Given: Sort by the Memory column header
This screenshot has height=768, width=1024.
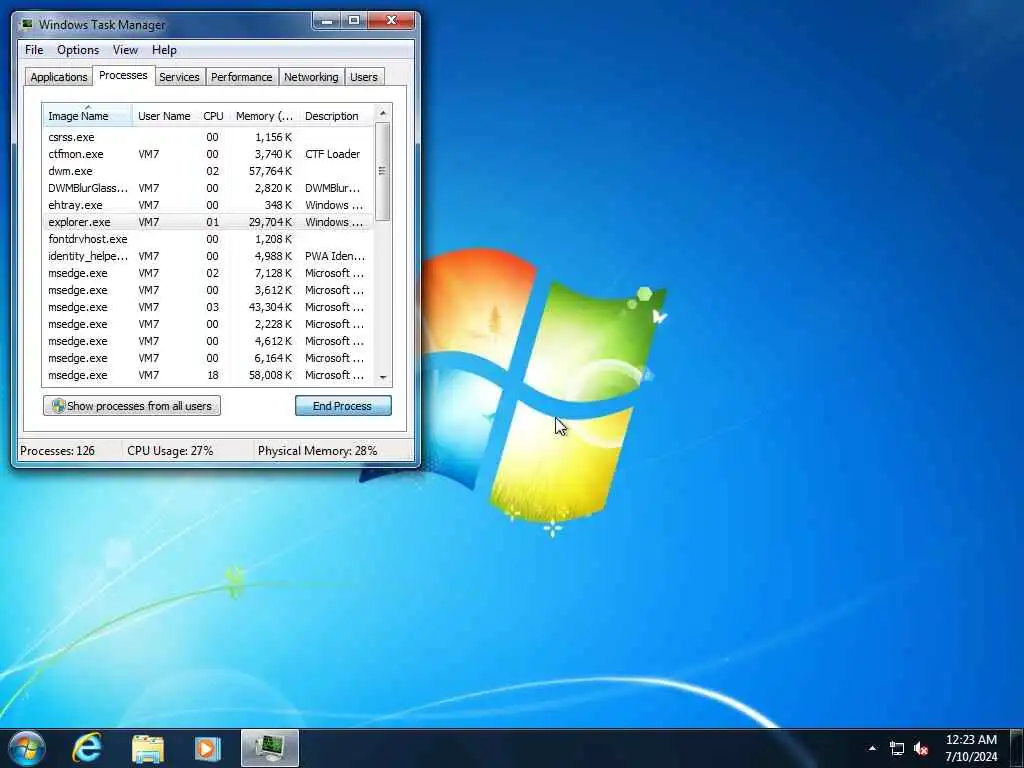Looking at the screenshot, I should [264, 116].
